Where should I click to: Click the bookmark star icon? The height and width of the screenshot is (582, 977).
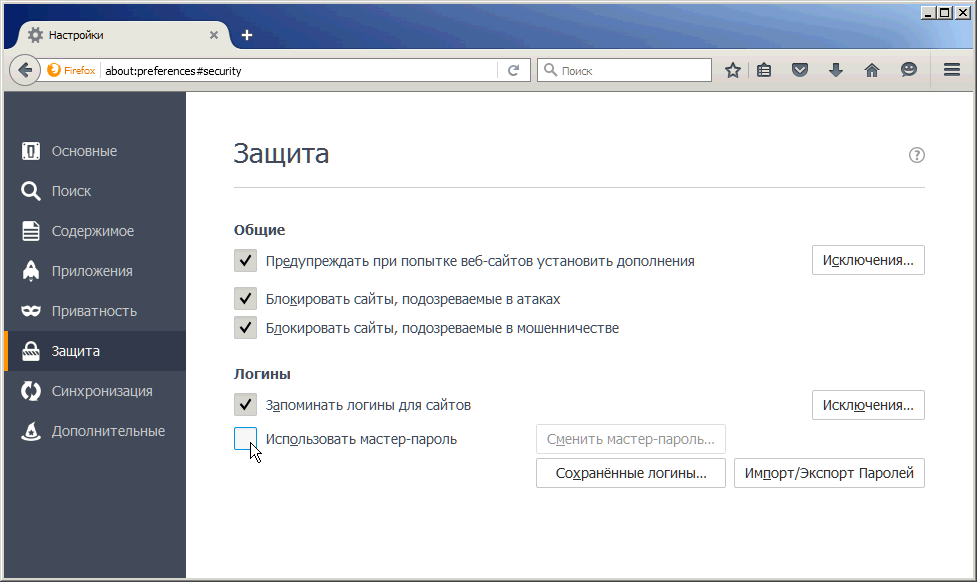pyautogui.click(x=733, y=70)
